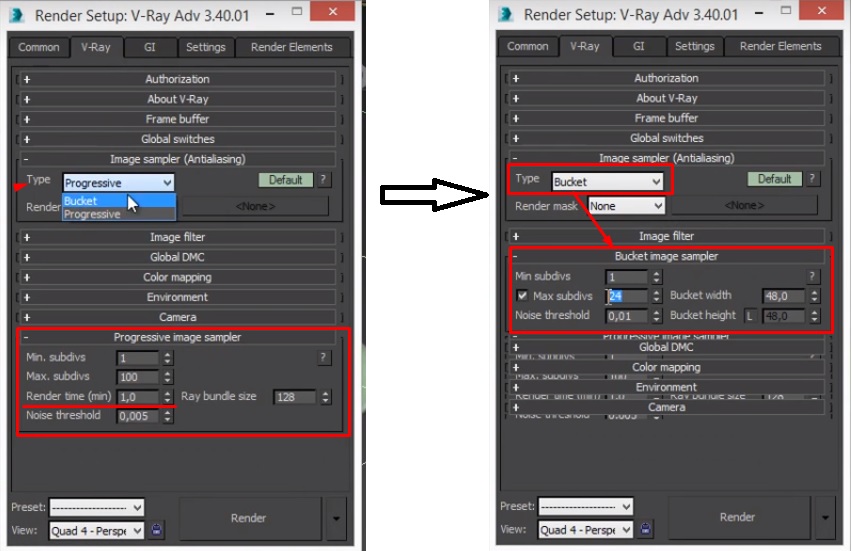Click the Noise threshold spinner in Bucket sampler
Viewport: 852px width, 551px height.
coord(656,316)
